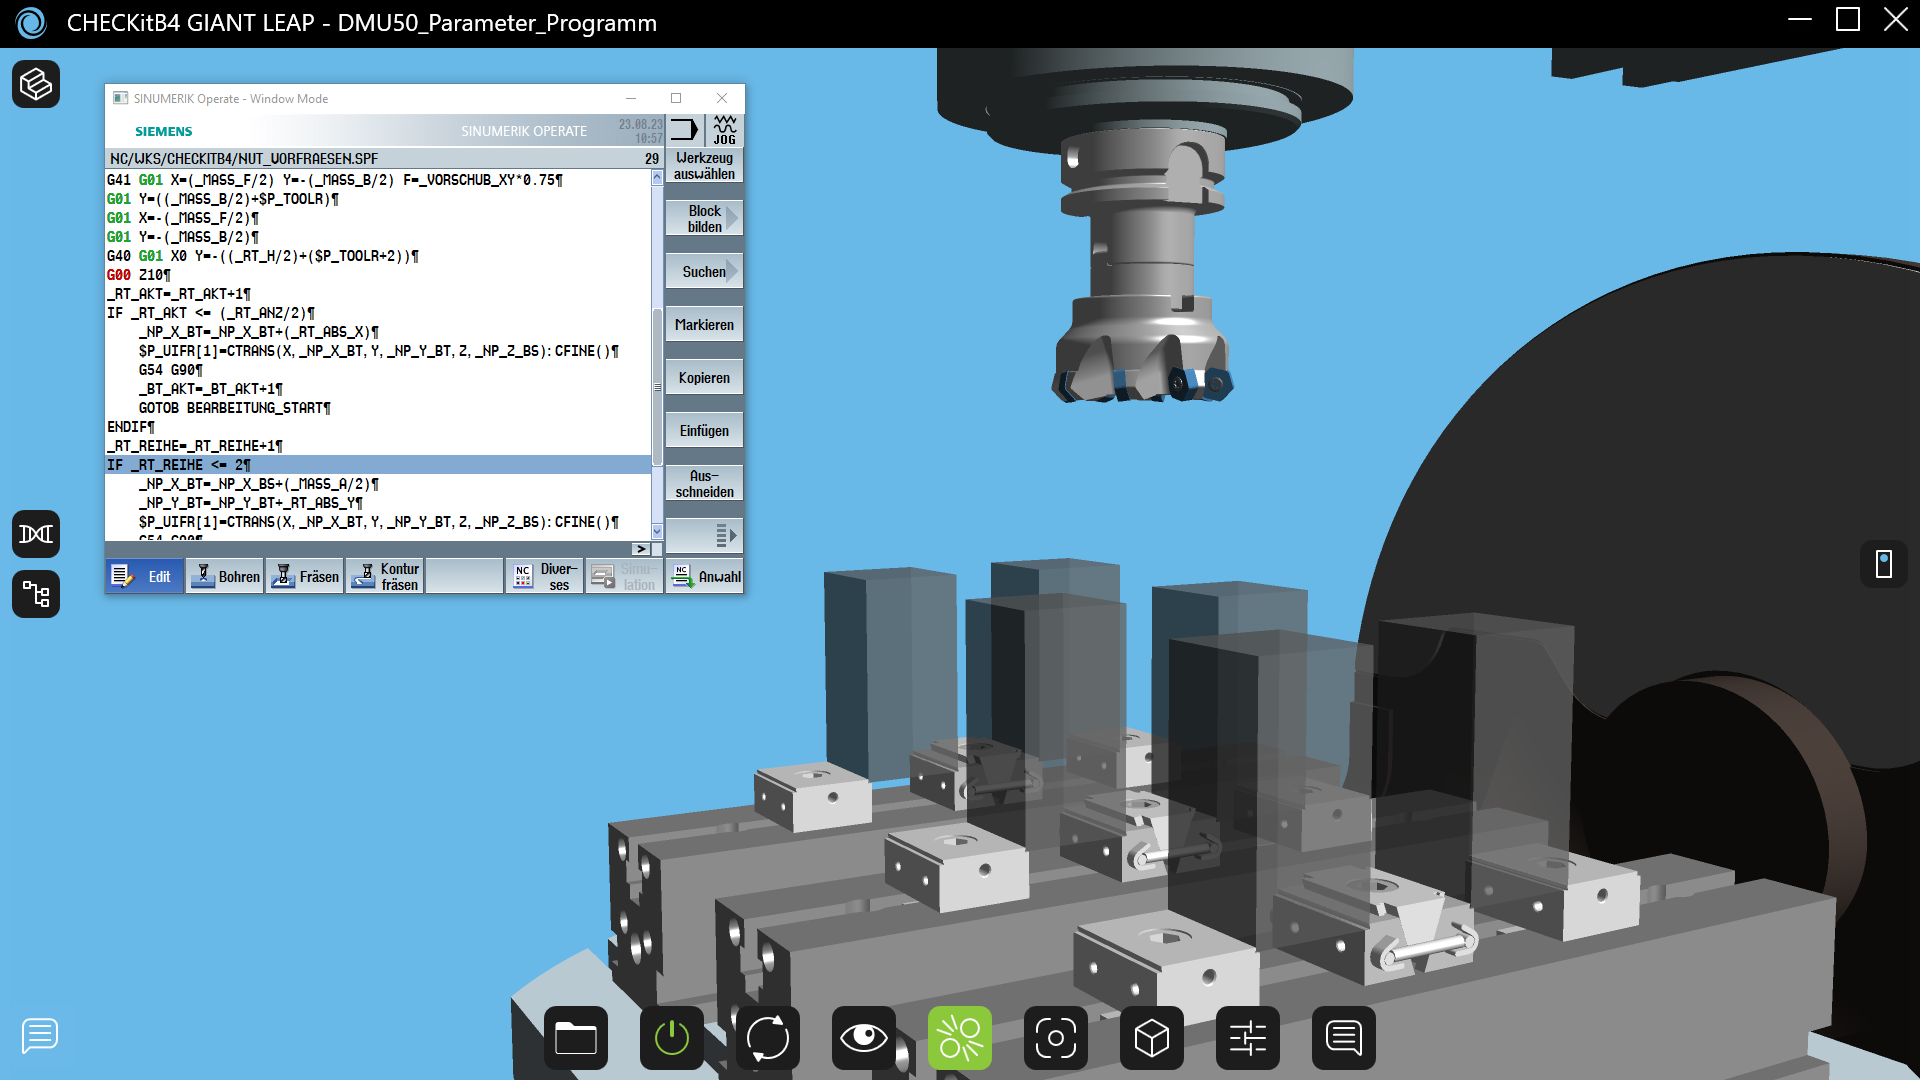Open the layers stack icon at top-left

point(36,84)
